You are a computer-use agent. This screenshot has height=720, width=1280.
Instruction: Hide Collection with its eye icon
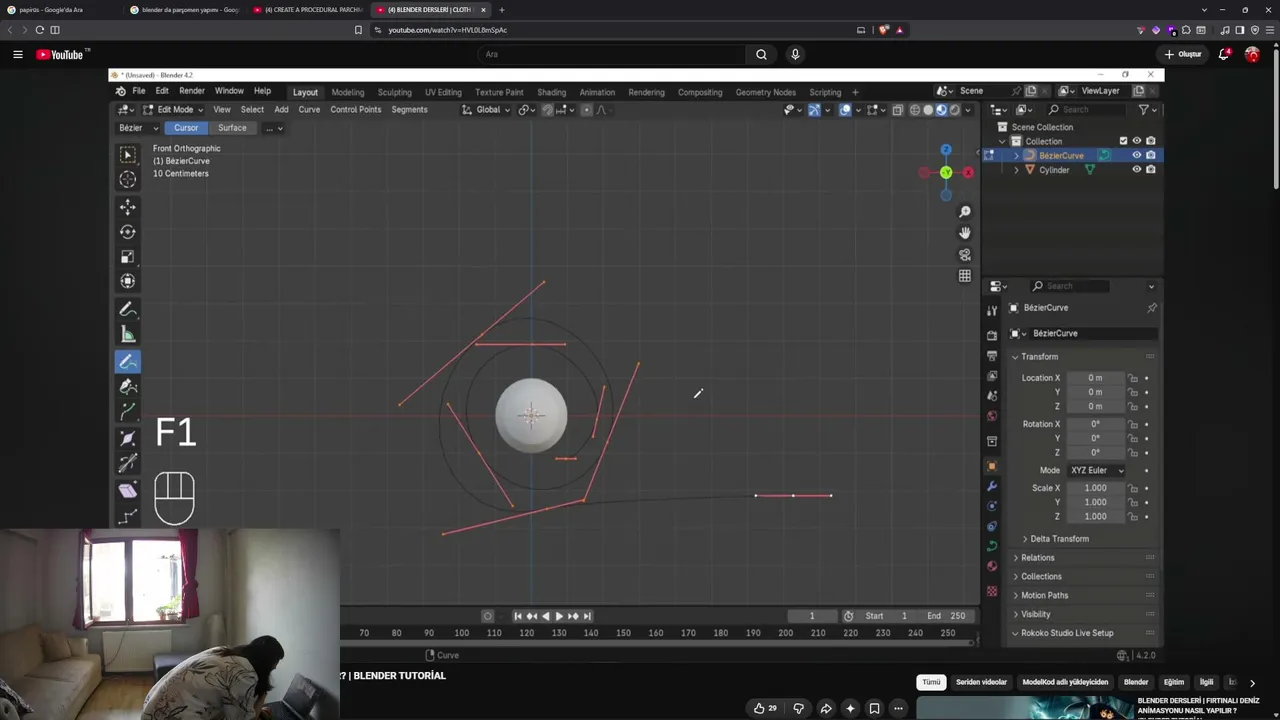[x=1137, y=141]
